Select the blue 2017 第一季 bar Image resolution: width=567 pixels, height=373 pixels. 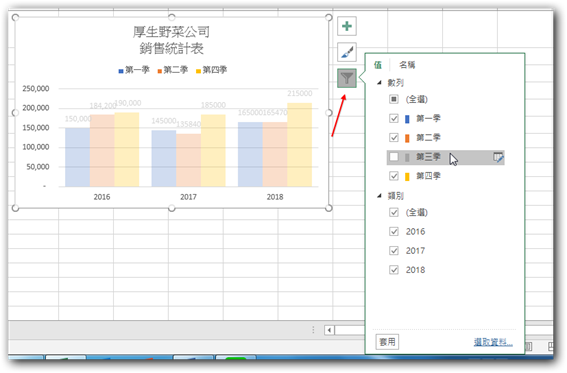pyautogui.click(x=164, y=158)
